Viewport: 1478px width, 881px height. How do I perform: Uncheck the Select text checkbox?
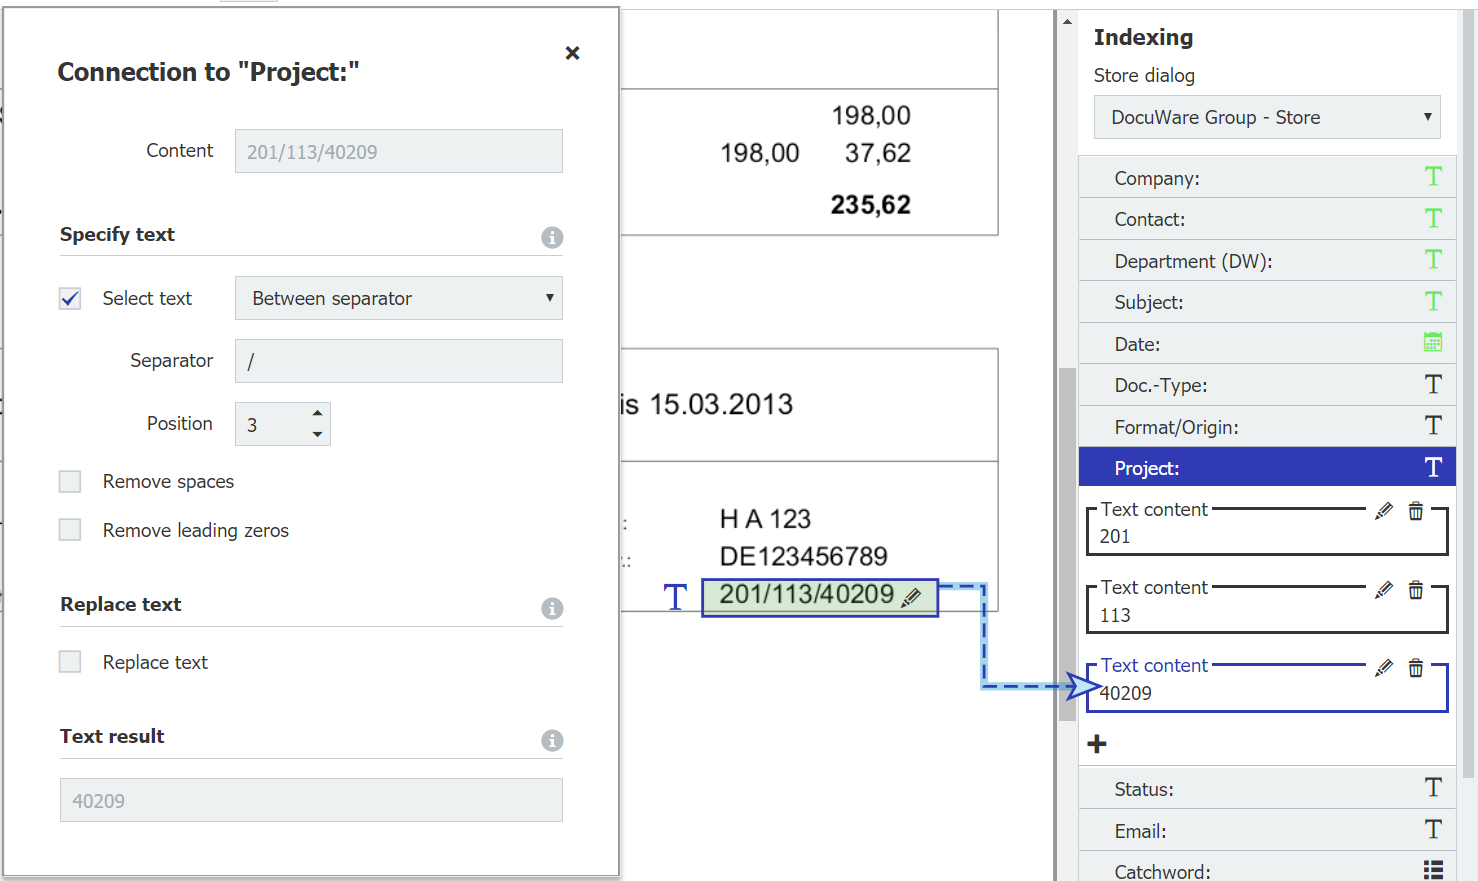point(70,299)
